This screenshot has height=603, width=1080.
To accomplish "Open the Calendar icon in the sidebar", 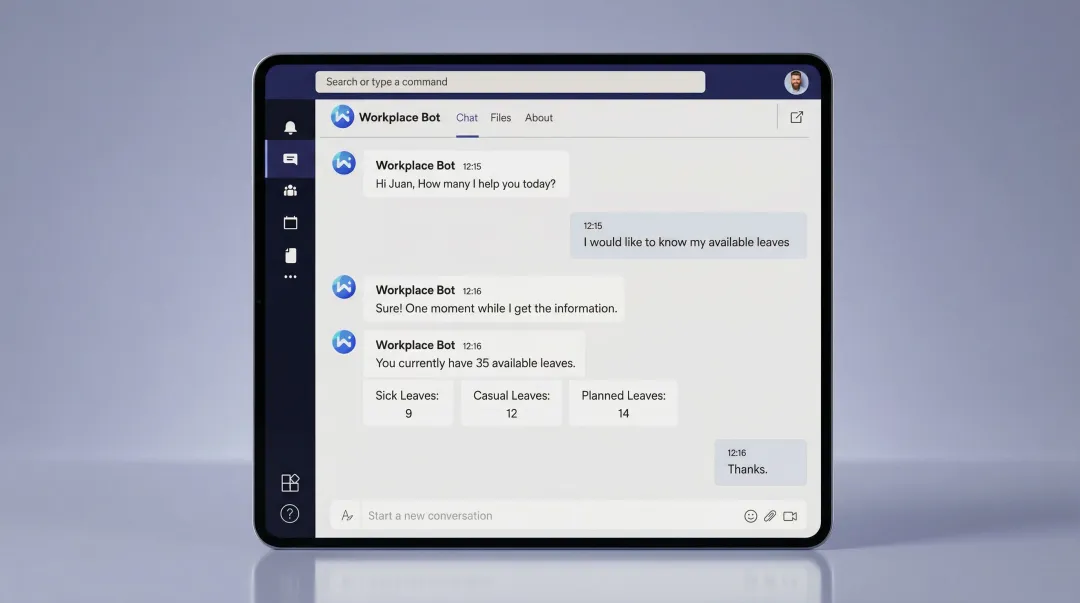I will point(289,222).
